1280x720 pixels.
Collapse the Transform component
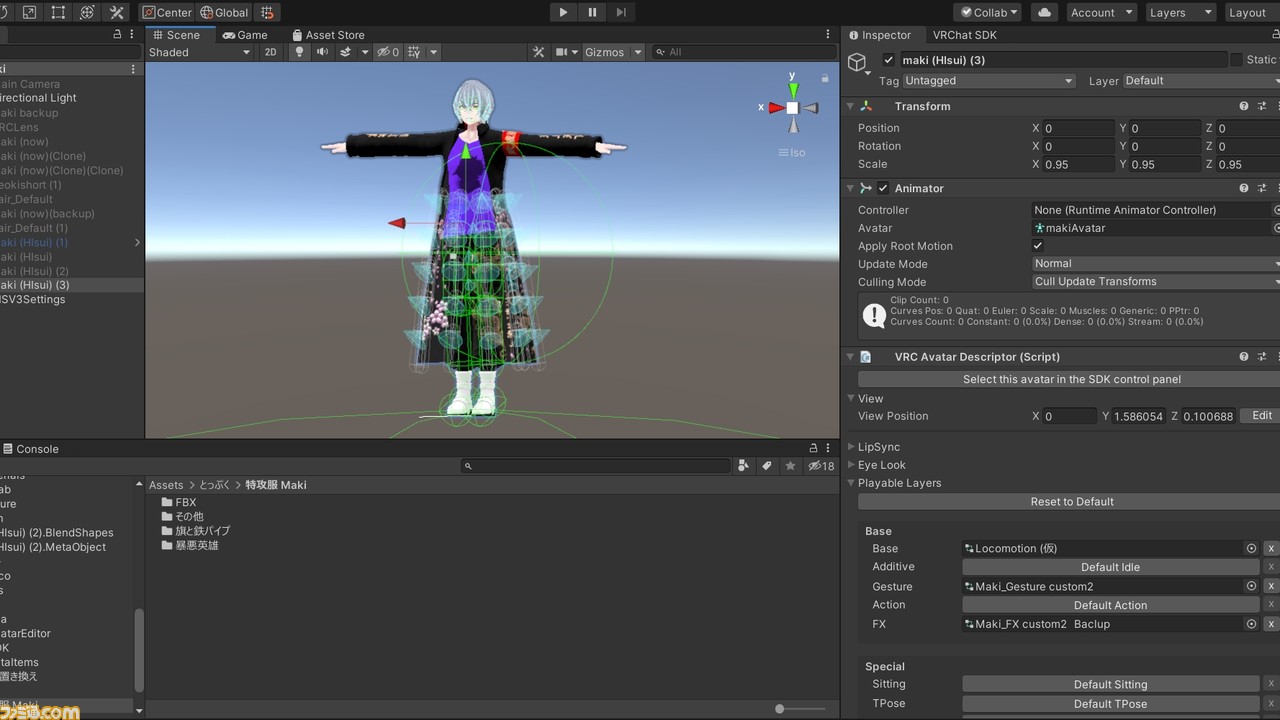coord(850,106)
